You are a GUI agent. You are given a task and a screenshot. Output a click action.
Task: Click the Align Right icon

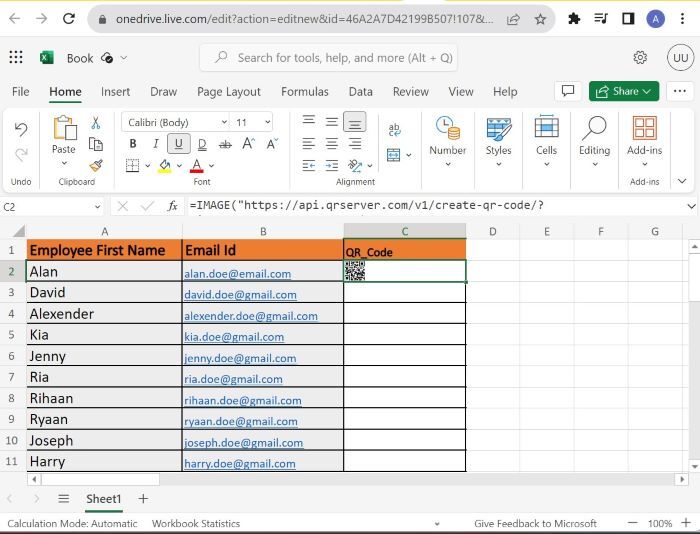pyautogui.click(x=355, y=144)
